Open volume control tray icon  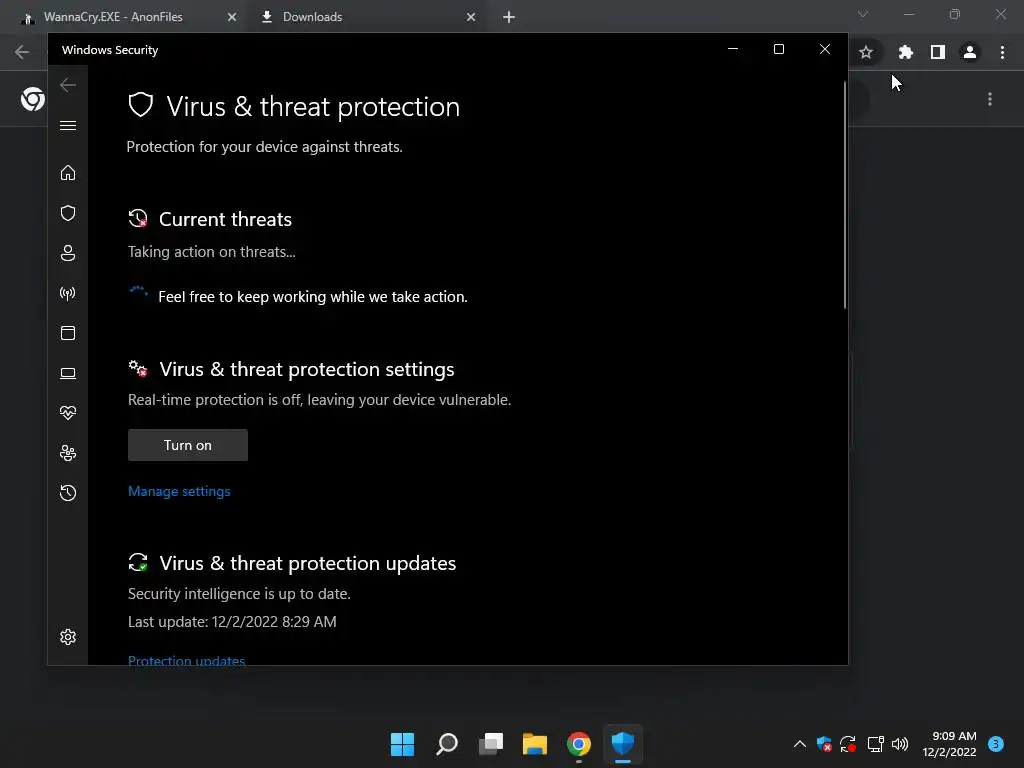[900, 744]
